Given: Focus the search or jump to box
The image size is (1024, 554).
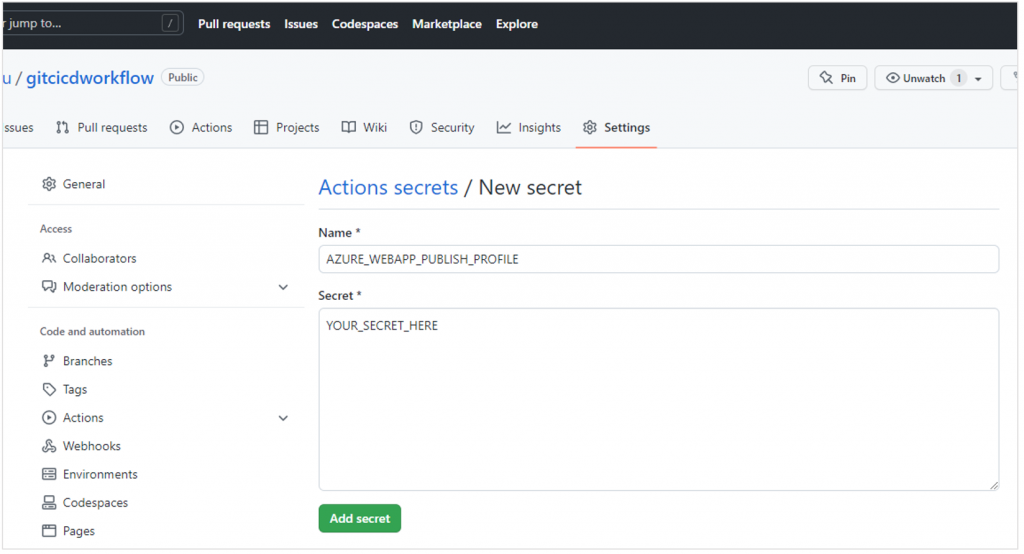Looking at the screenshot, I should pyautogui.click(x=91, y=24).
